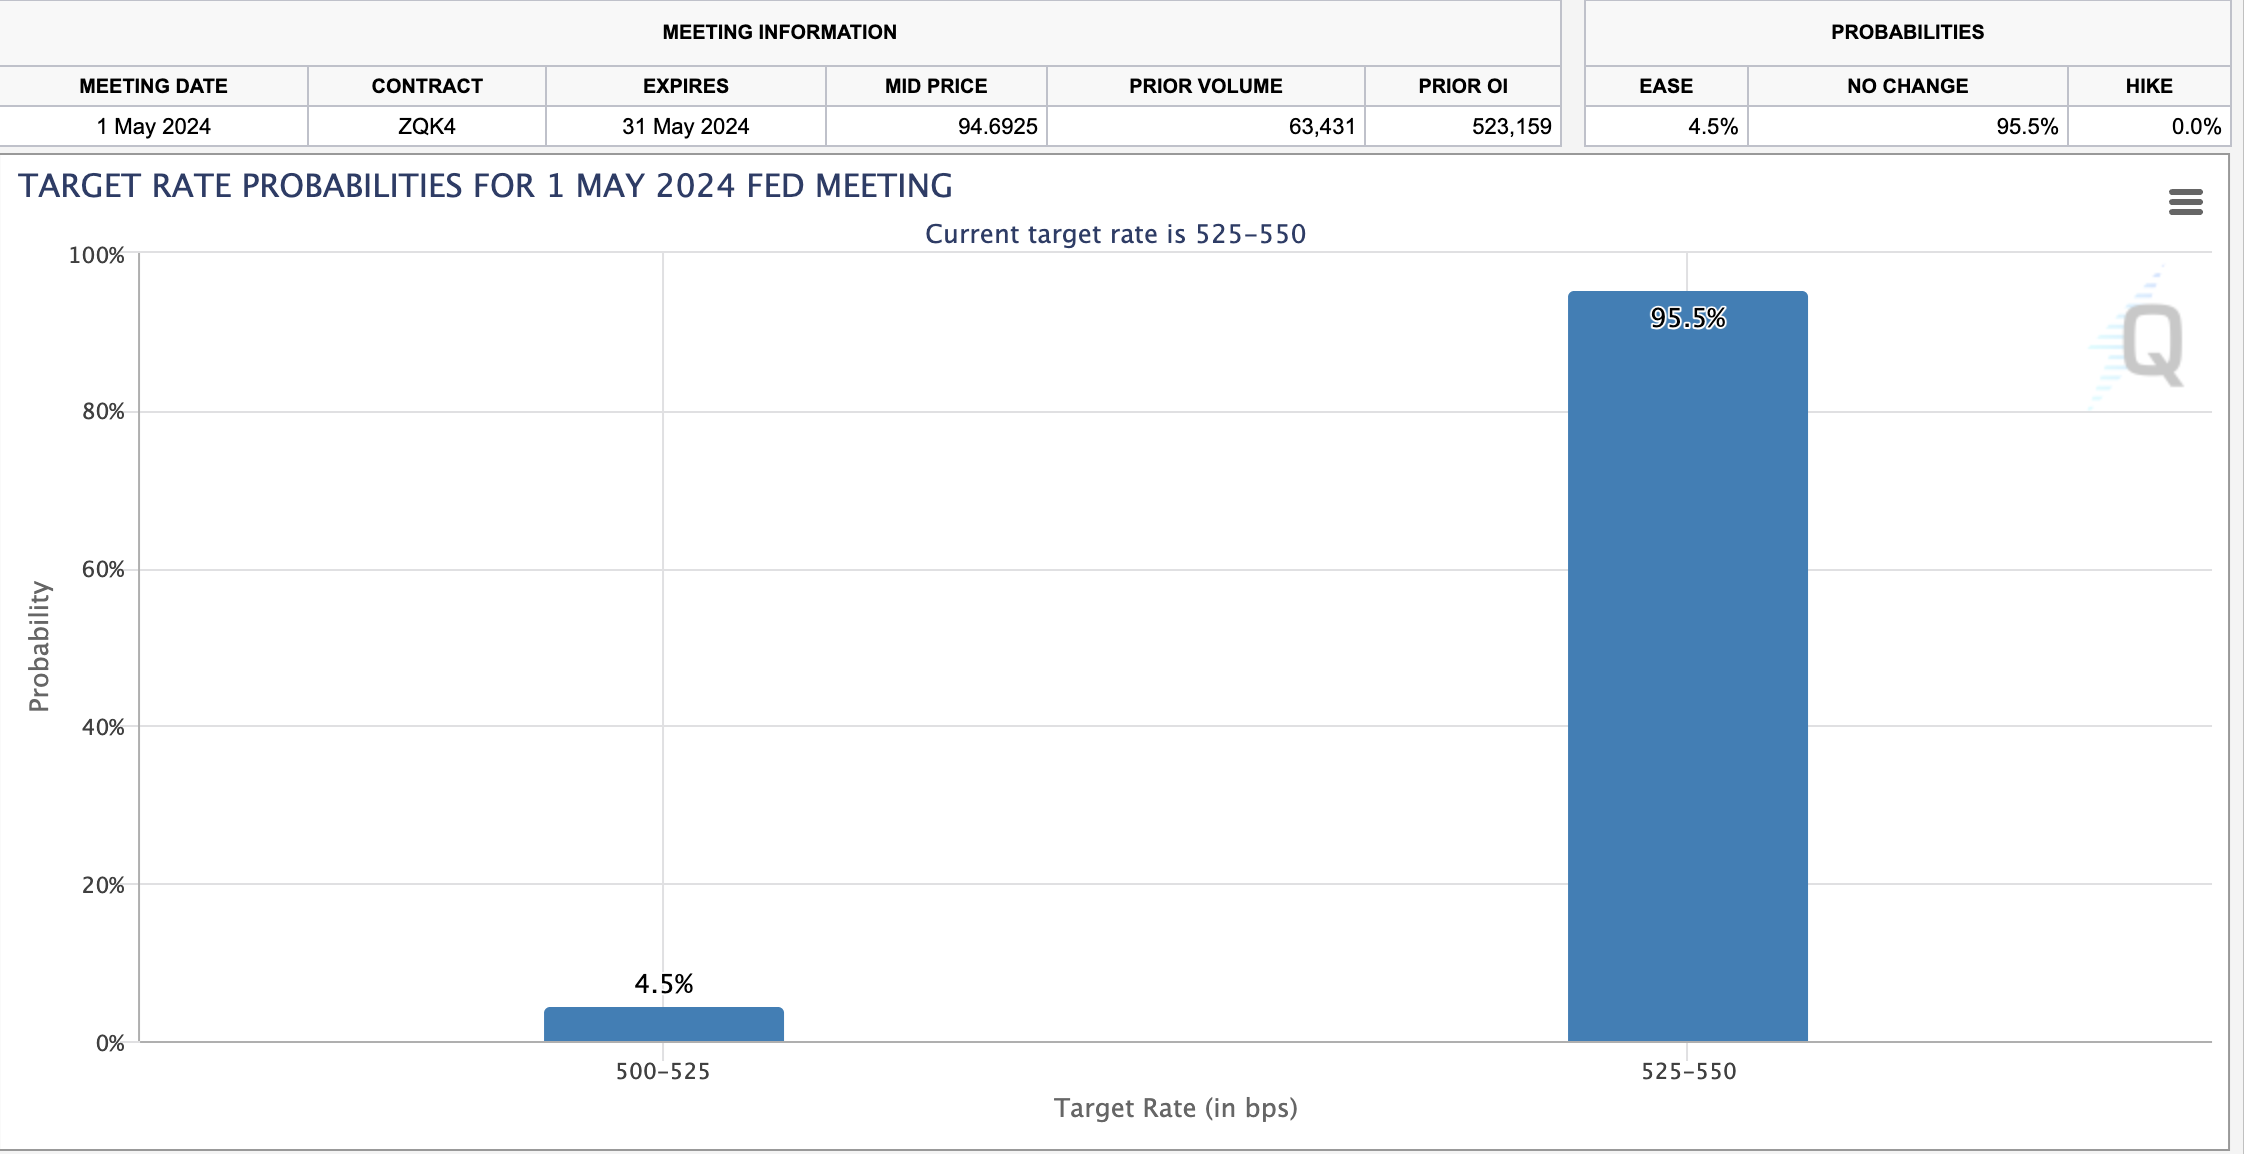Click the NO CHANGE probability header

[x=1907, y=86]
